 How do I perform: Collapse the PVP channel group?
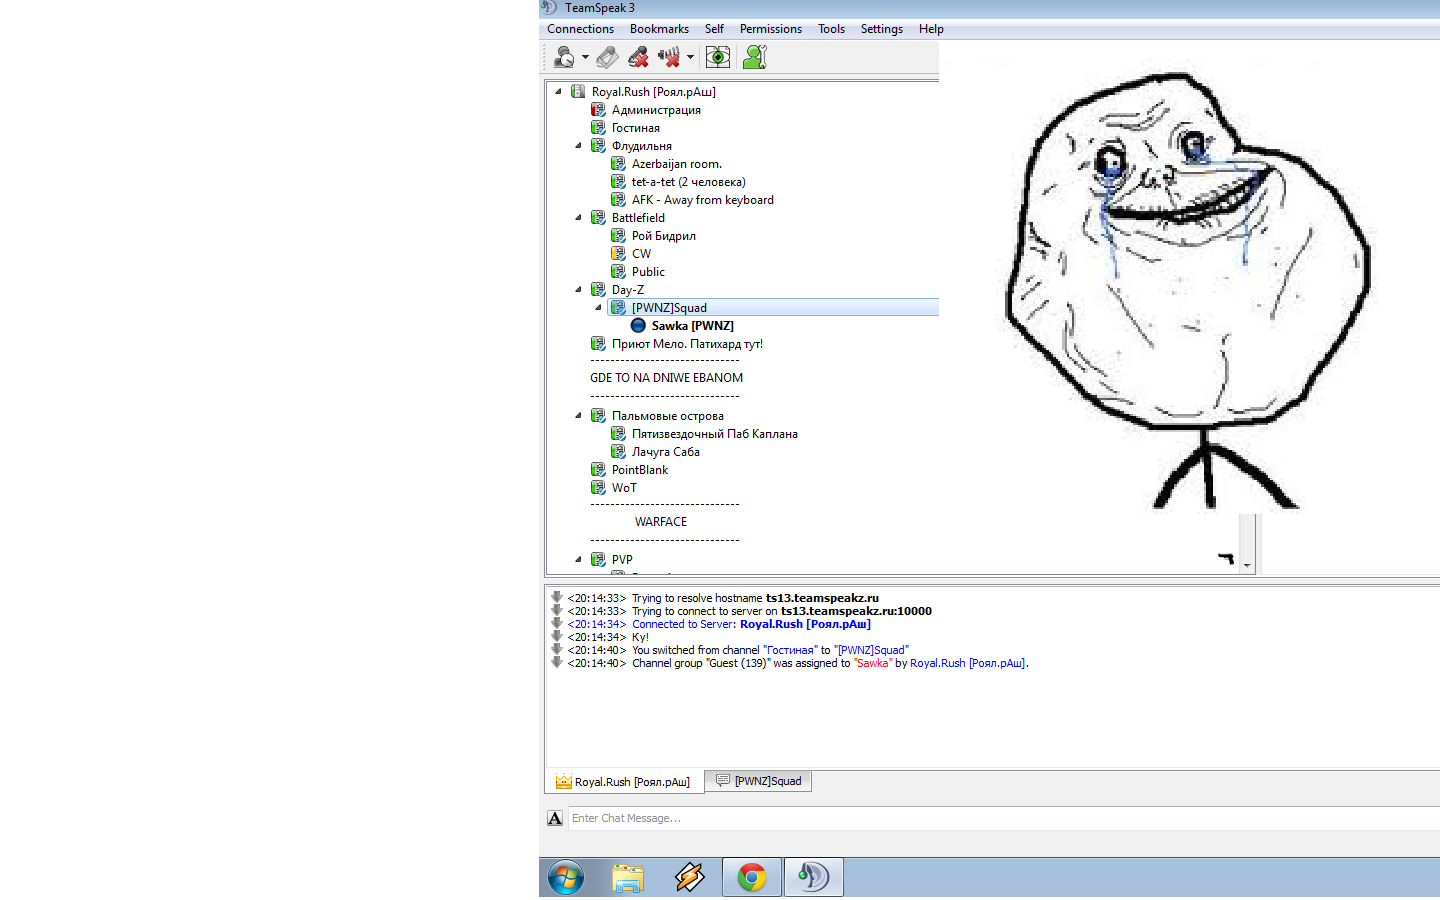click(578, 559)
